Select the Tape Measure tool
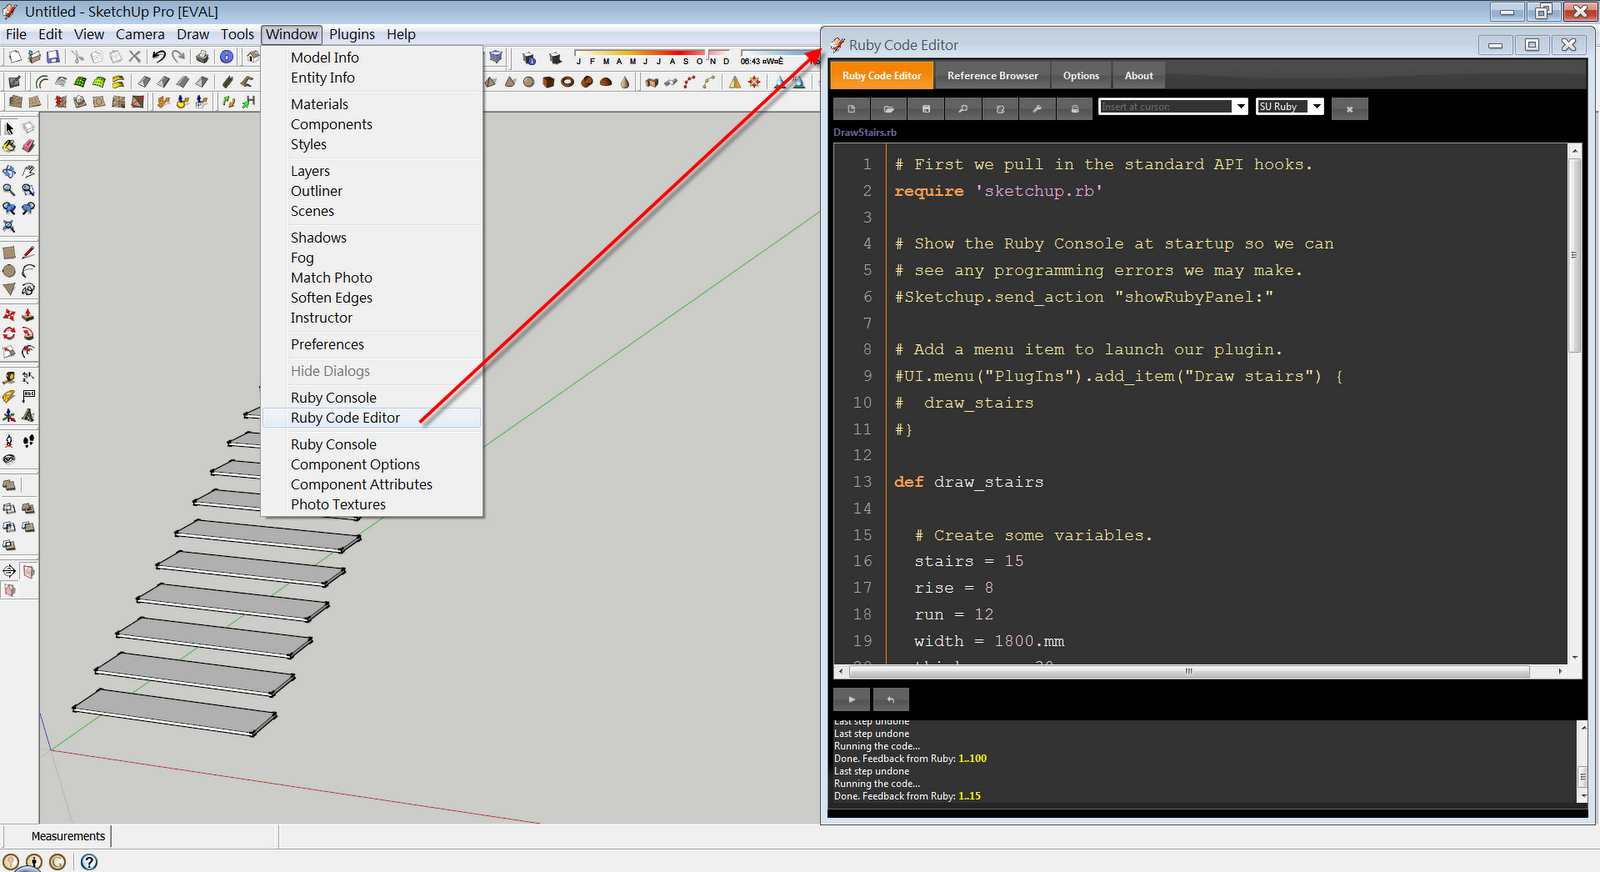The height and width of the screenshot is (872, 1600). [9, 378]
